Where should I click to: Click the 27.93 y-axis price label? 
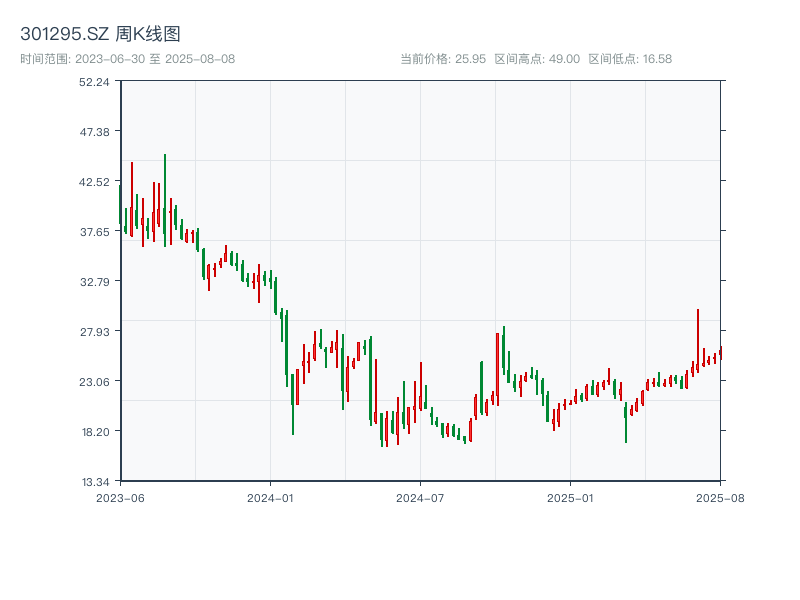(94, 332)
